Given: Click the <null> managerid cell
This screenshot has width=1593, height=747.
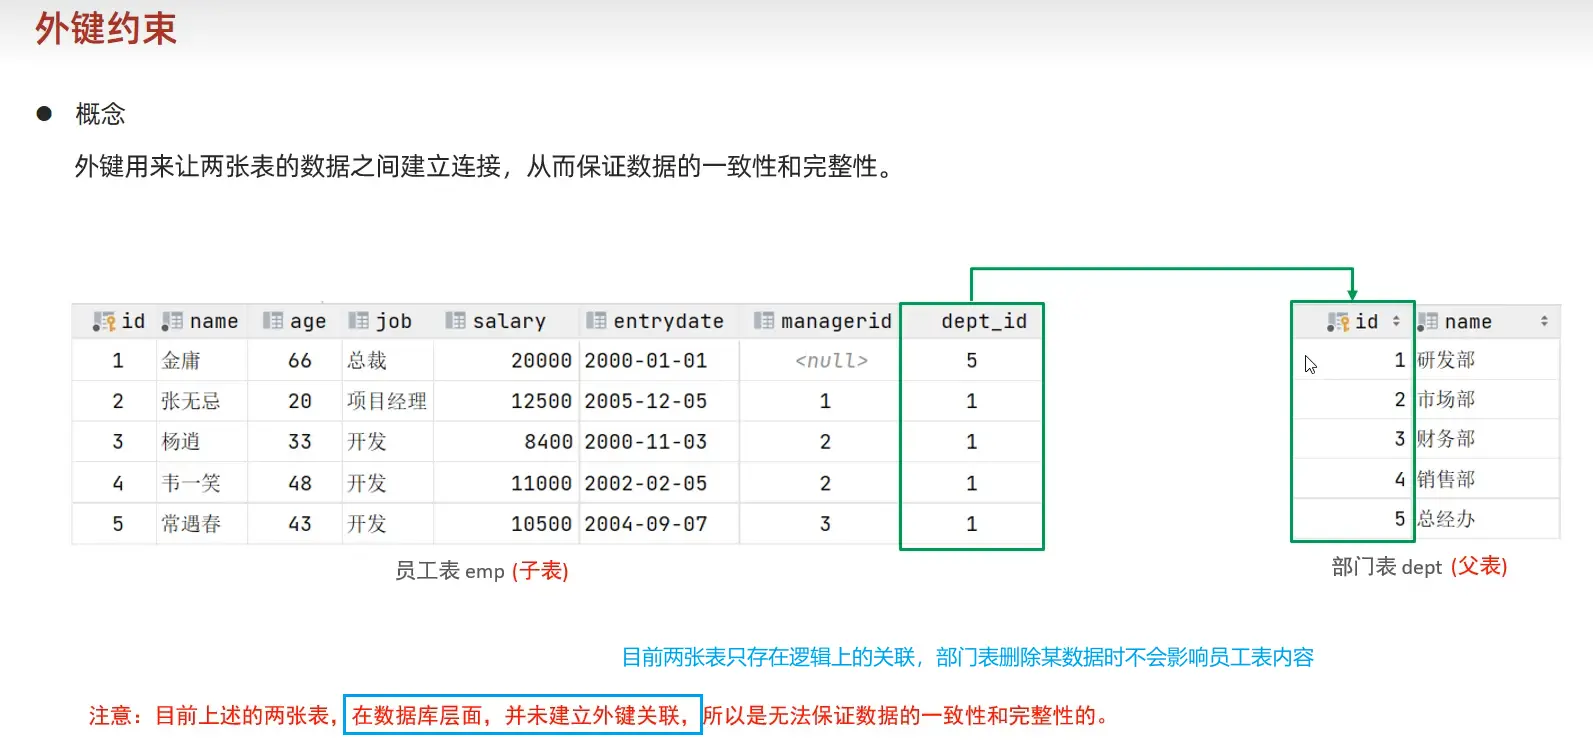Looking at the screenshot, I should 831,360.
